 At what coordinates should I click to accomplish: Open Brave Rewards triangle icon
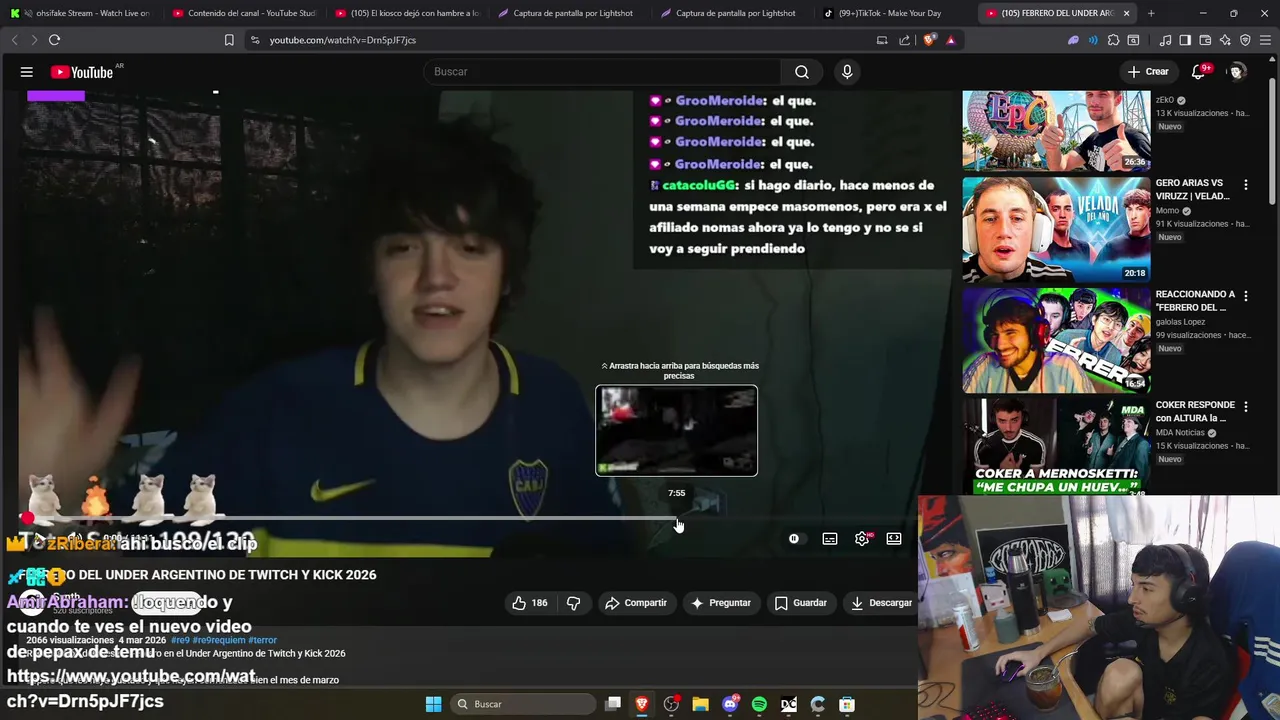pos(950,40)
